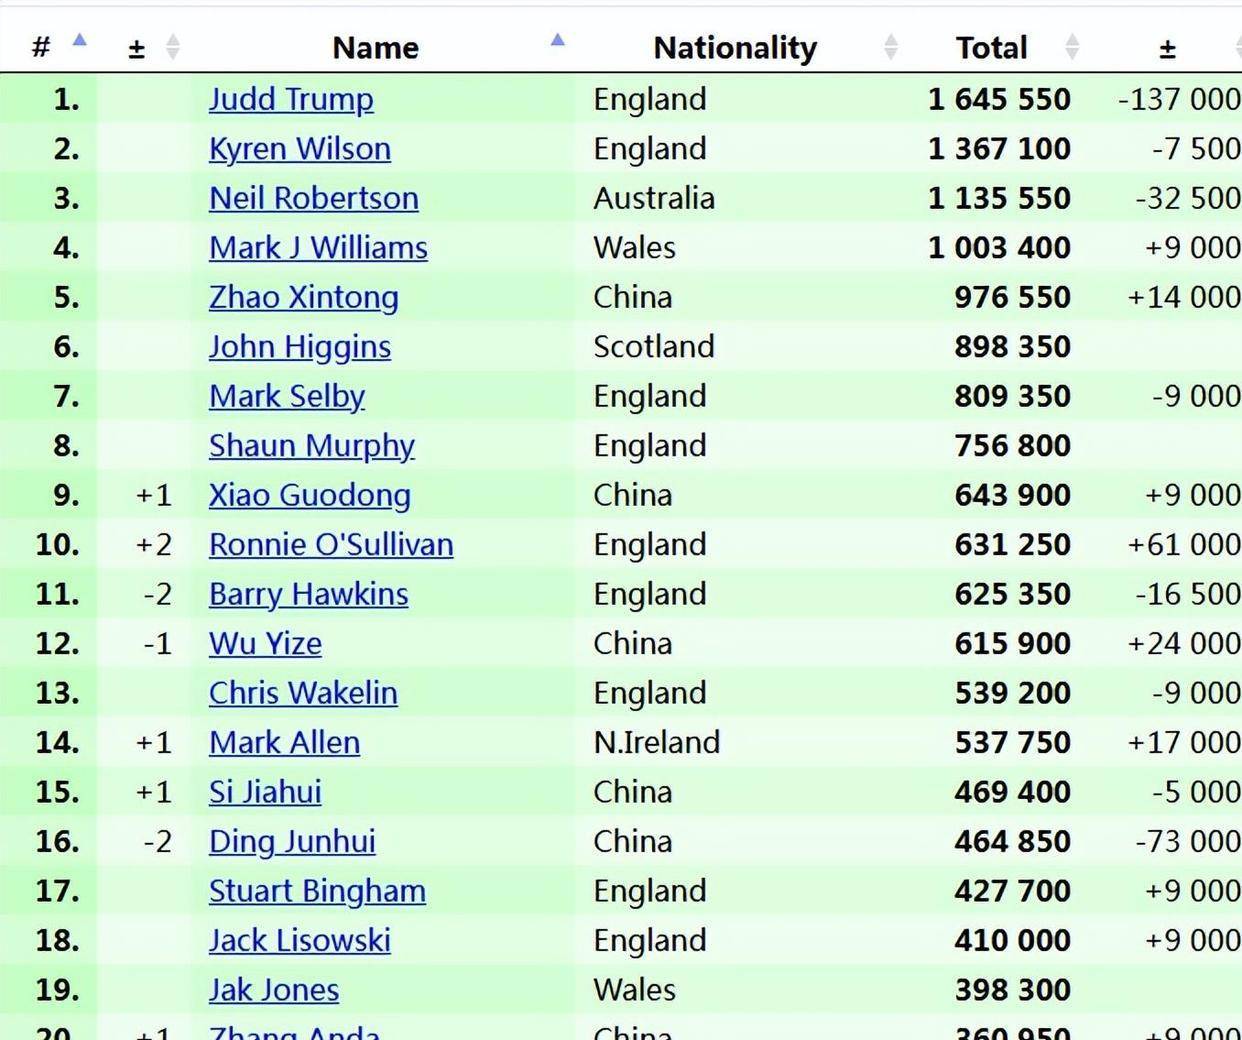
Task: Open the Ding Junhui link
Action: click(292, 842)
